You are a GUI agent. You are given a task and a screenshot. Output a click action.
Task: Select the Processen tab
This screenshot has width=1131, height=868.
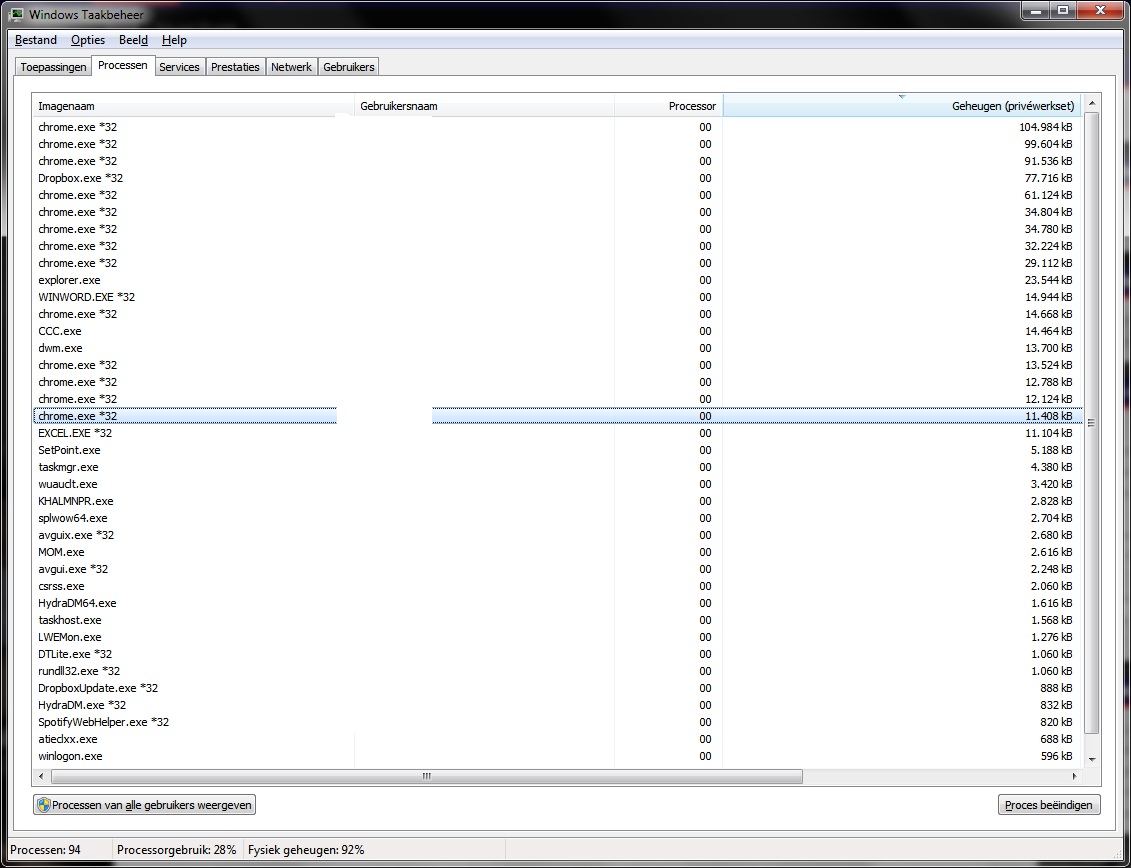click(x=123, y=66)
